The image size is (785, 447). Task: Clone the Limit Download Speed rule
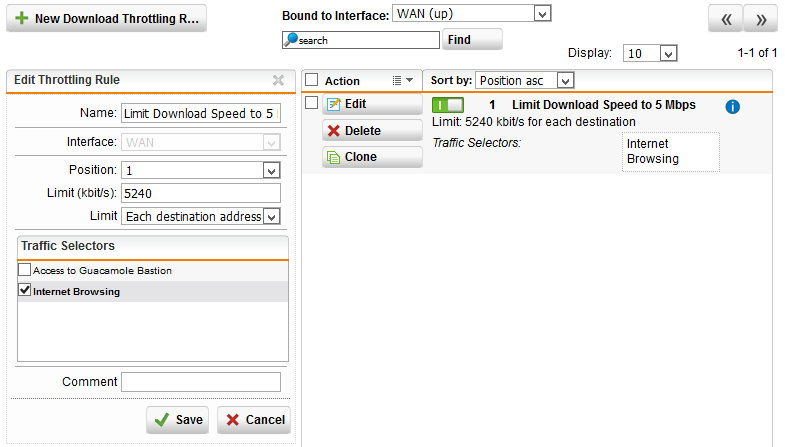coord(372,157)
